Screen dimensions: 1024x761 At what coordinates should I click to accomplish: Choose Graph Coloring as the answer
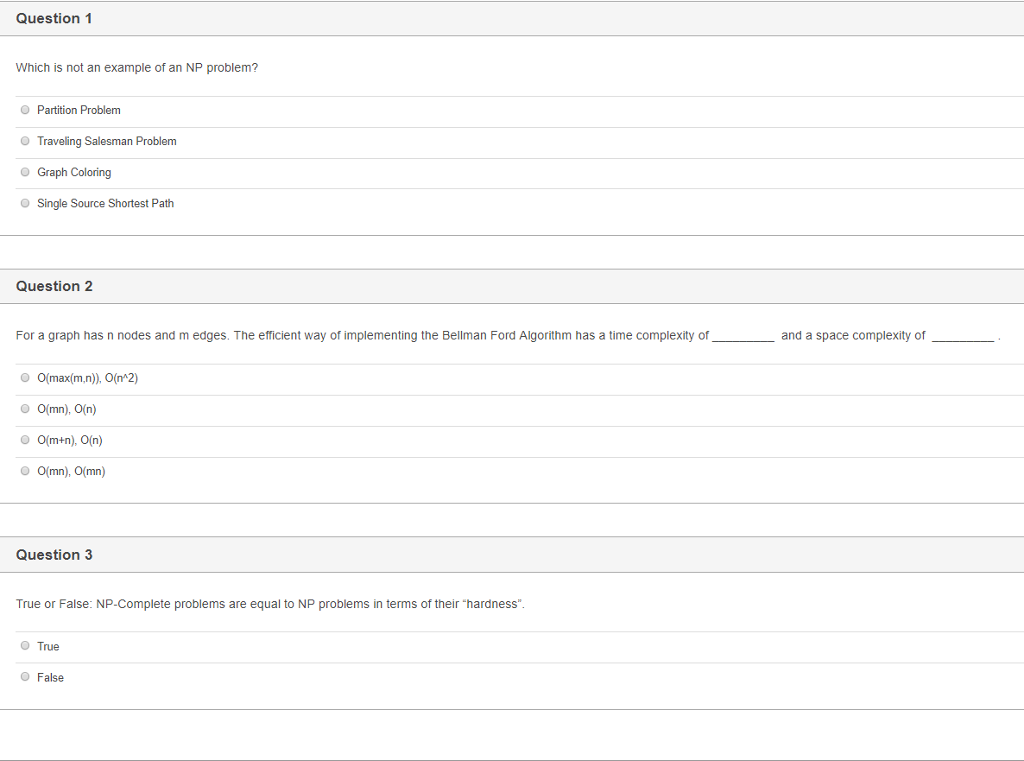[24, 171]
